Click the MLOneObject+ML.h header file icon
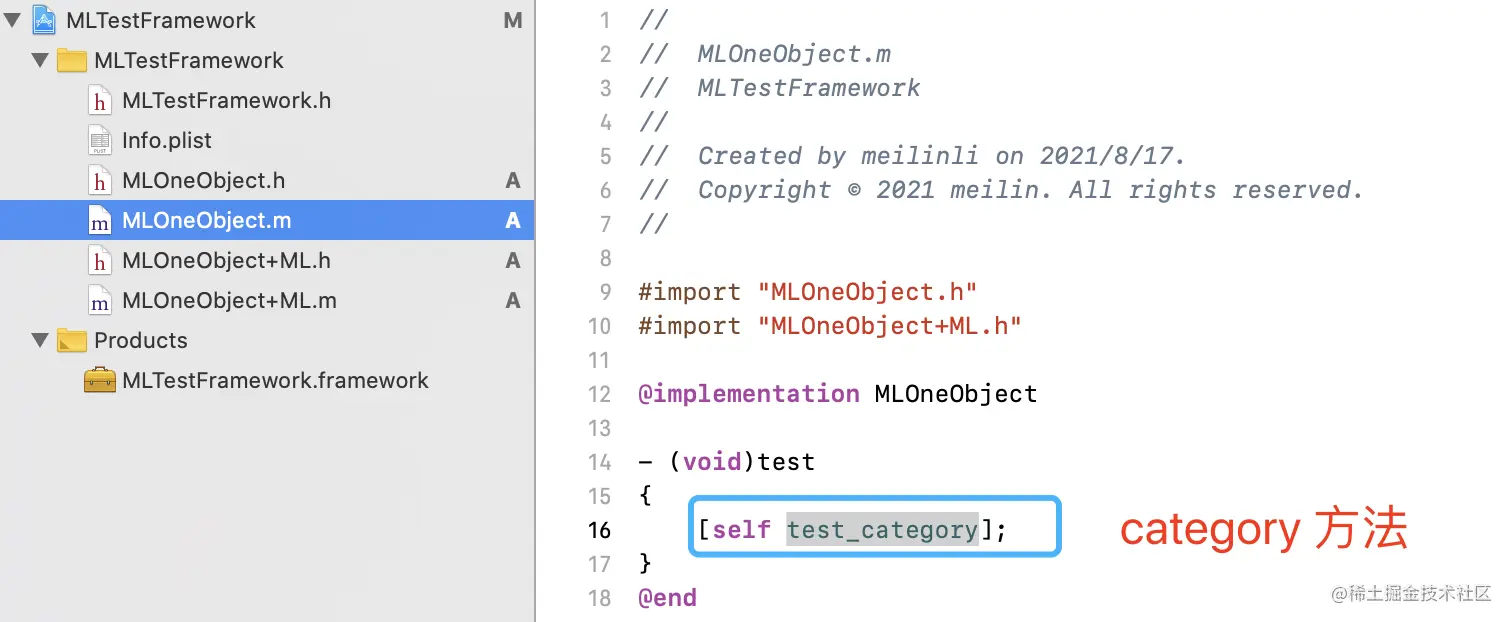Image resolution: width=1510 pixels, height=622 pixels. click(x=100, y=260)
